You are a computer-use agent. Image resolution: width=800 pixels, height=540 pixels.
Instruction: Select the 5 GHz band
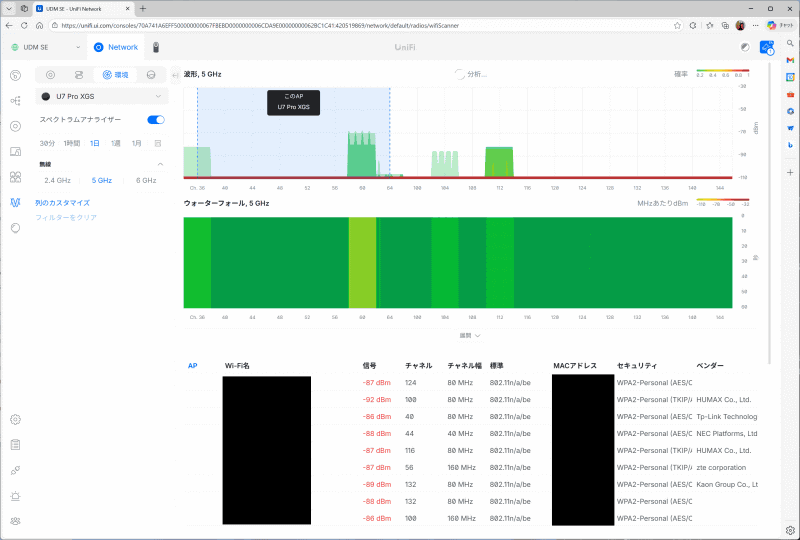tap(102, 180)
